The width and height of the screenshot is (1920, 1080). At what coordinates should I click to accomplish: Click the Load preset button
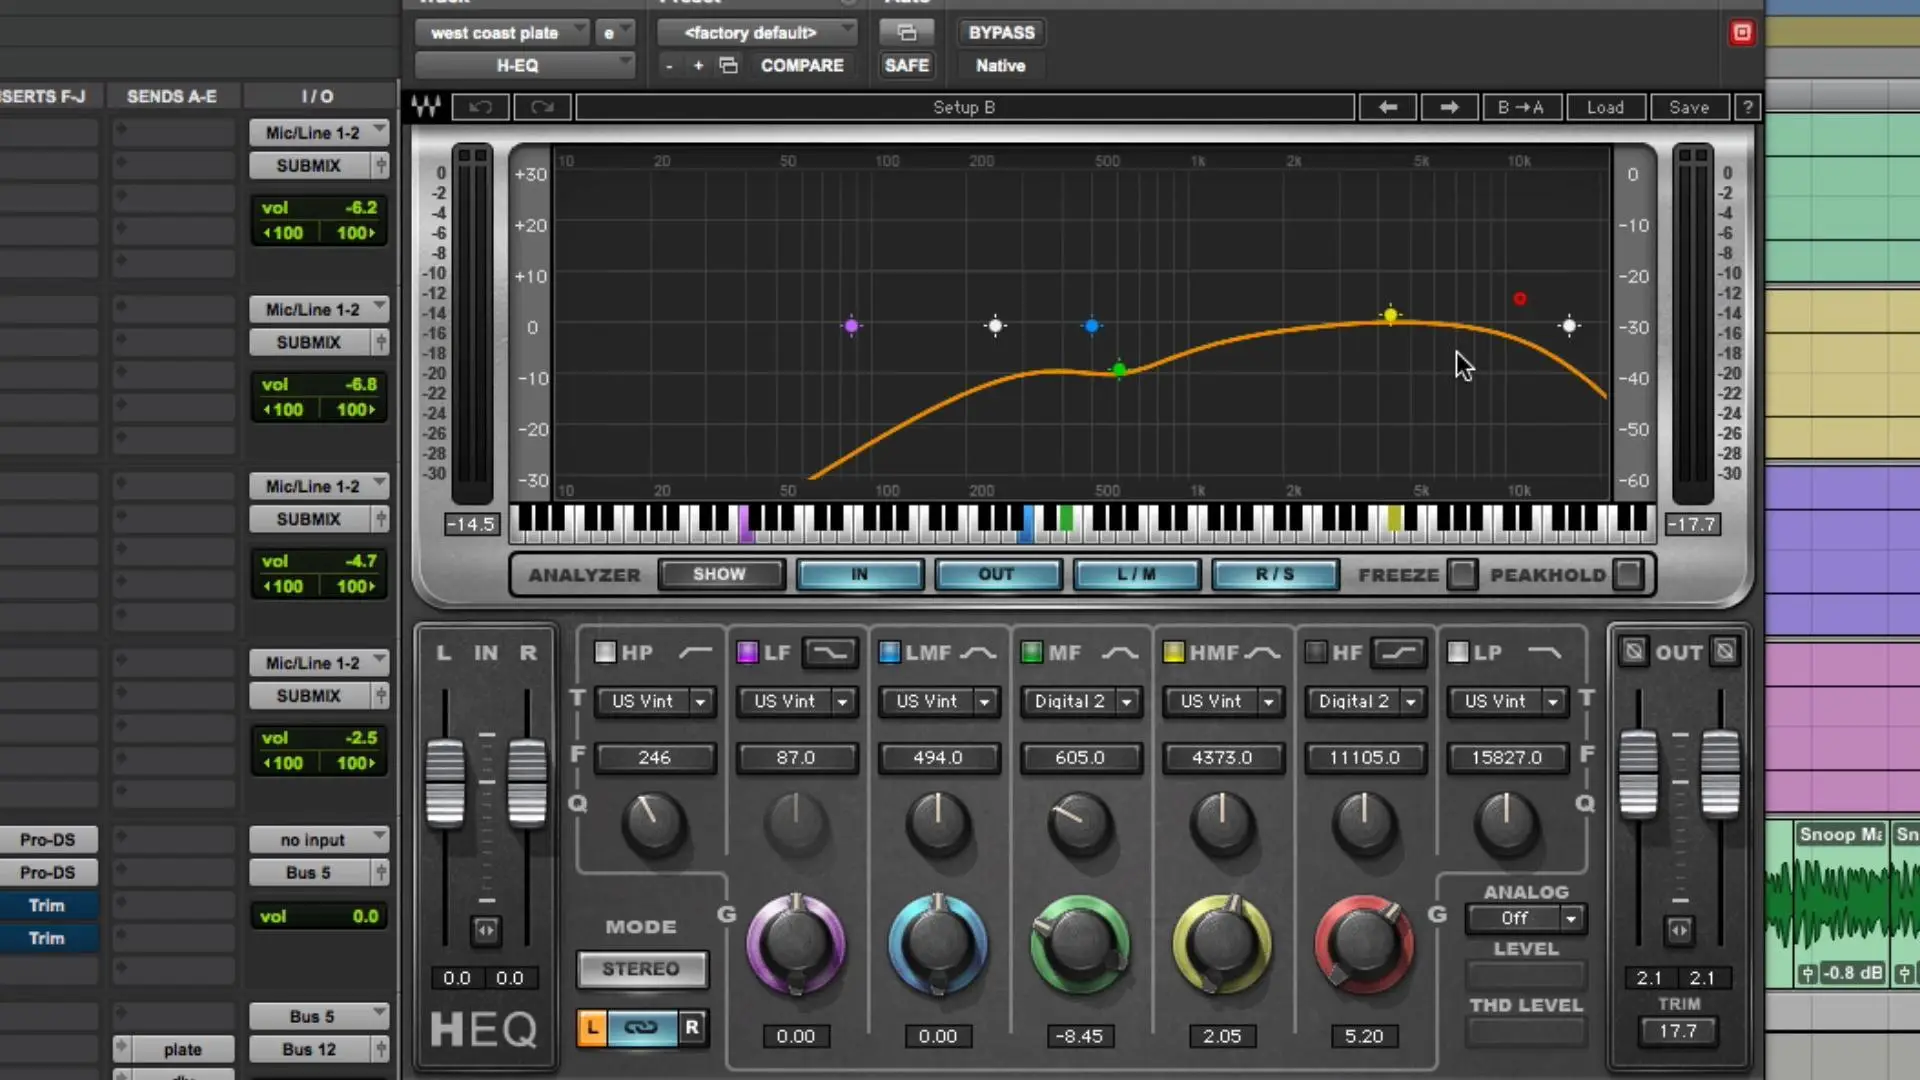click(1605, 107)
